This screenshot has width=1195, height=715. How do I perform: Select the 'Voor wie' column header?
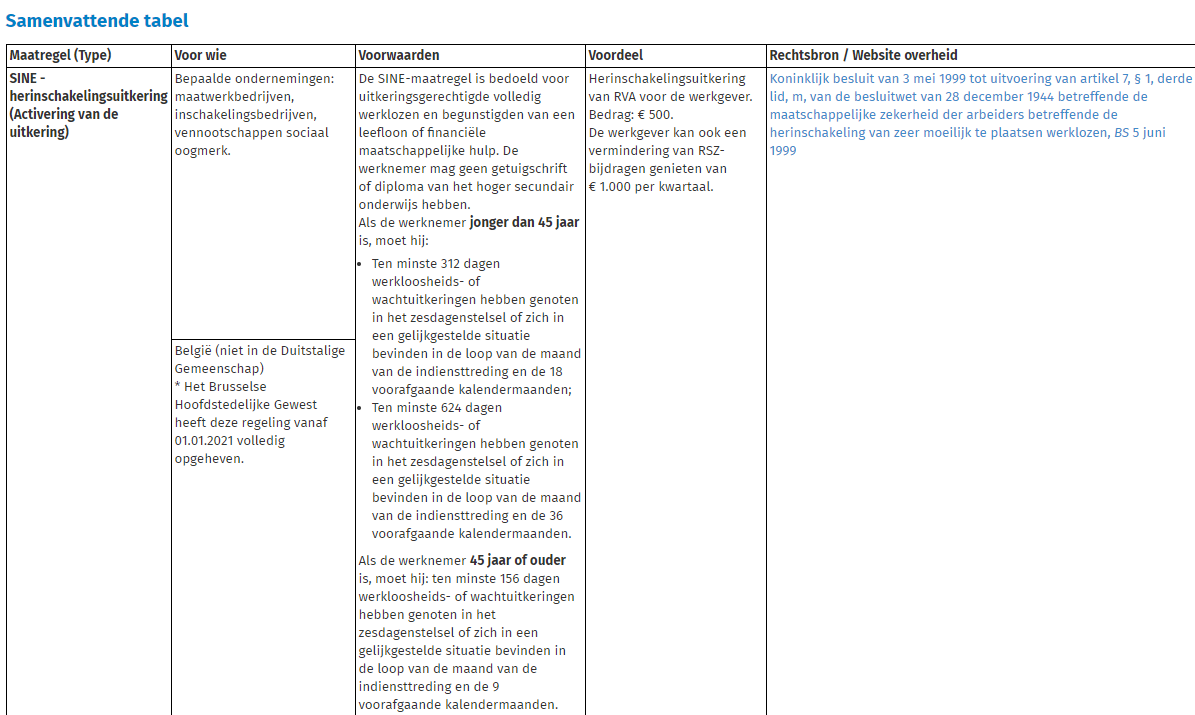coord(200,55)
